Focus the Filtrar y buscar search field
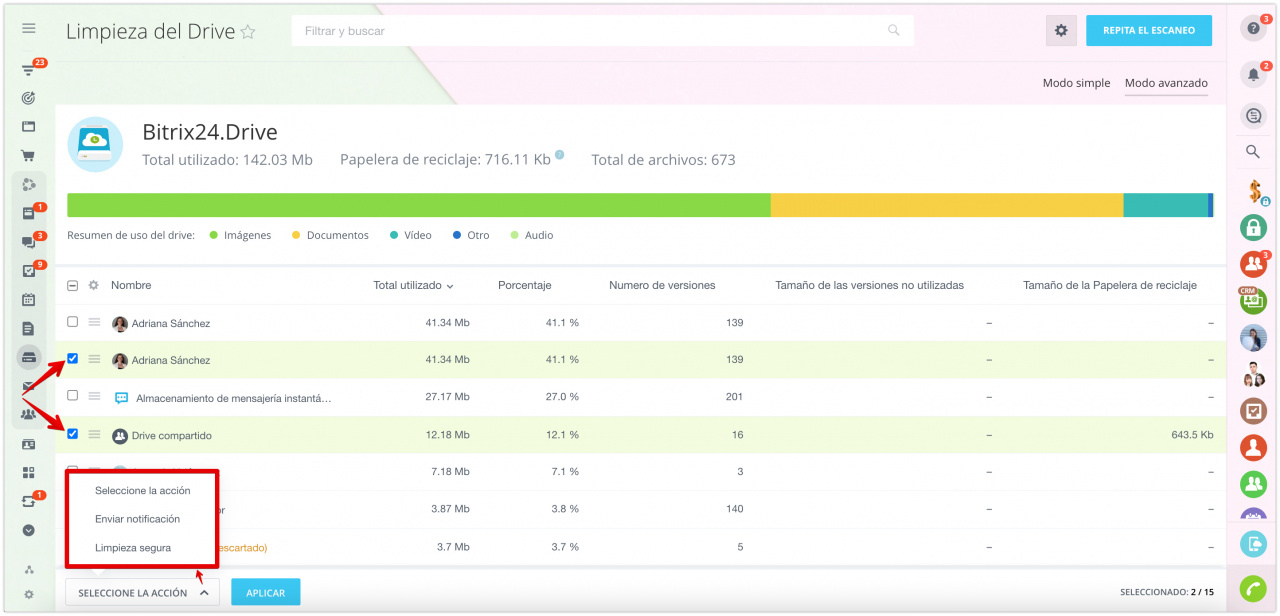This screenshot has height=616, width=1280. [603, 31]
